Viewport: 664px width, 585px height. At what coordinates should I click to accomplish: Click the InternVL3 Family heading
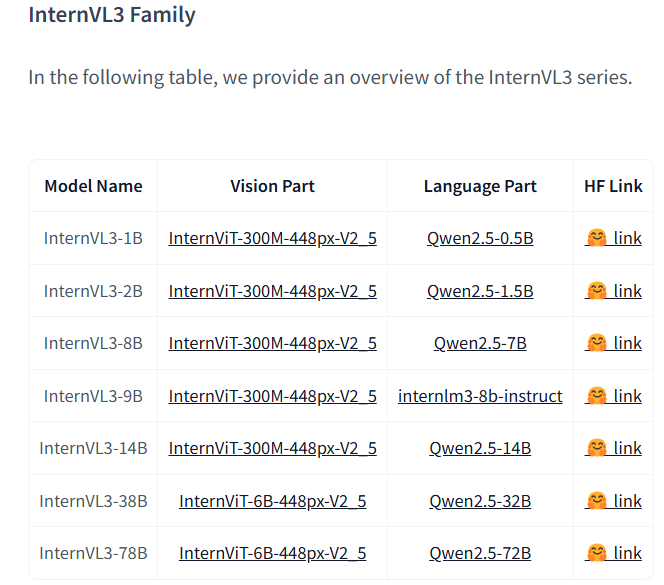pos(112,15)
